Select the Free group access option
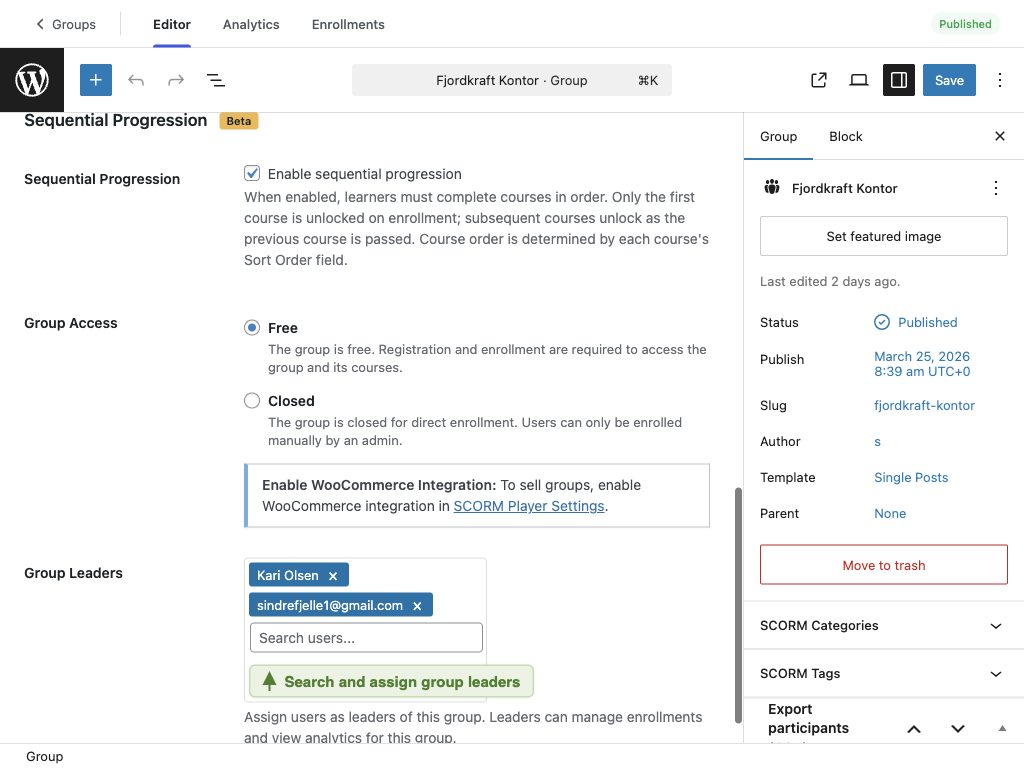1024x768 pixels. tap(252, 327)
